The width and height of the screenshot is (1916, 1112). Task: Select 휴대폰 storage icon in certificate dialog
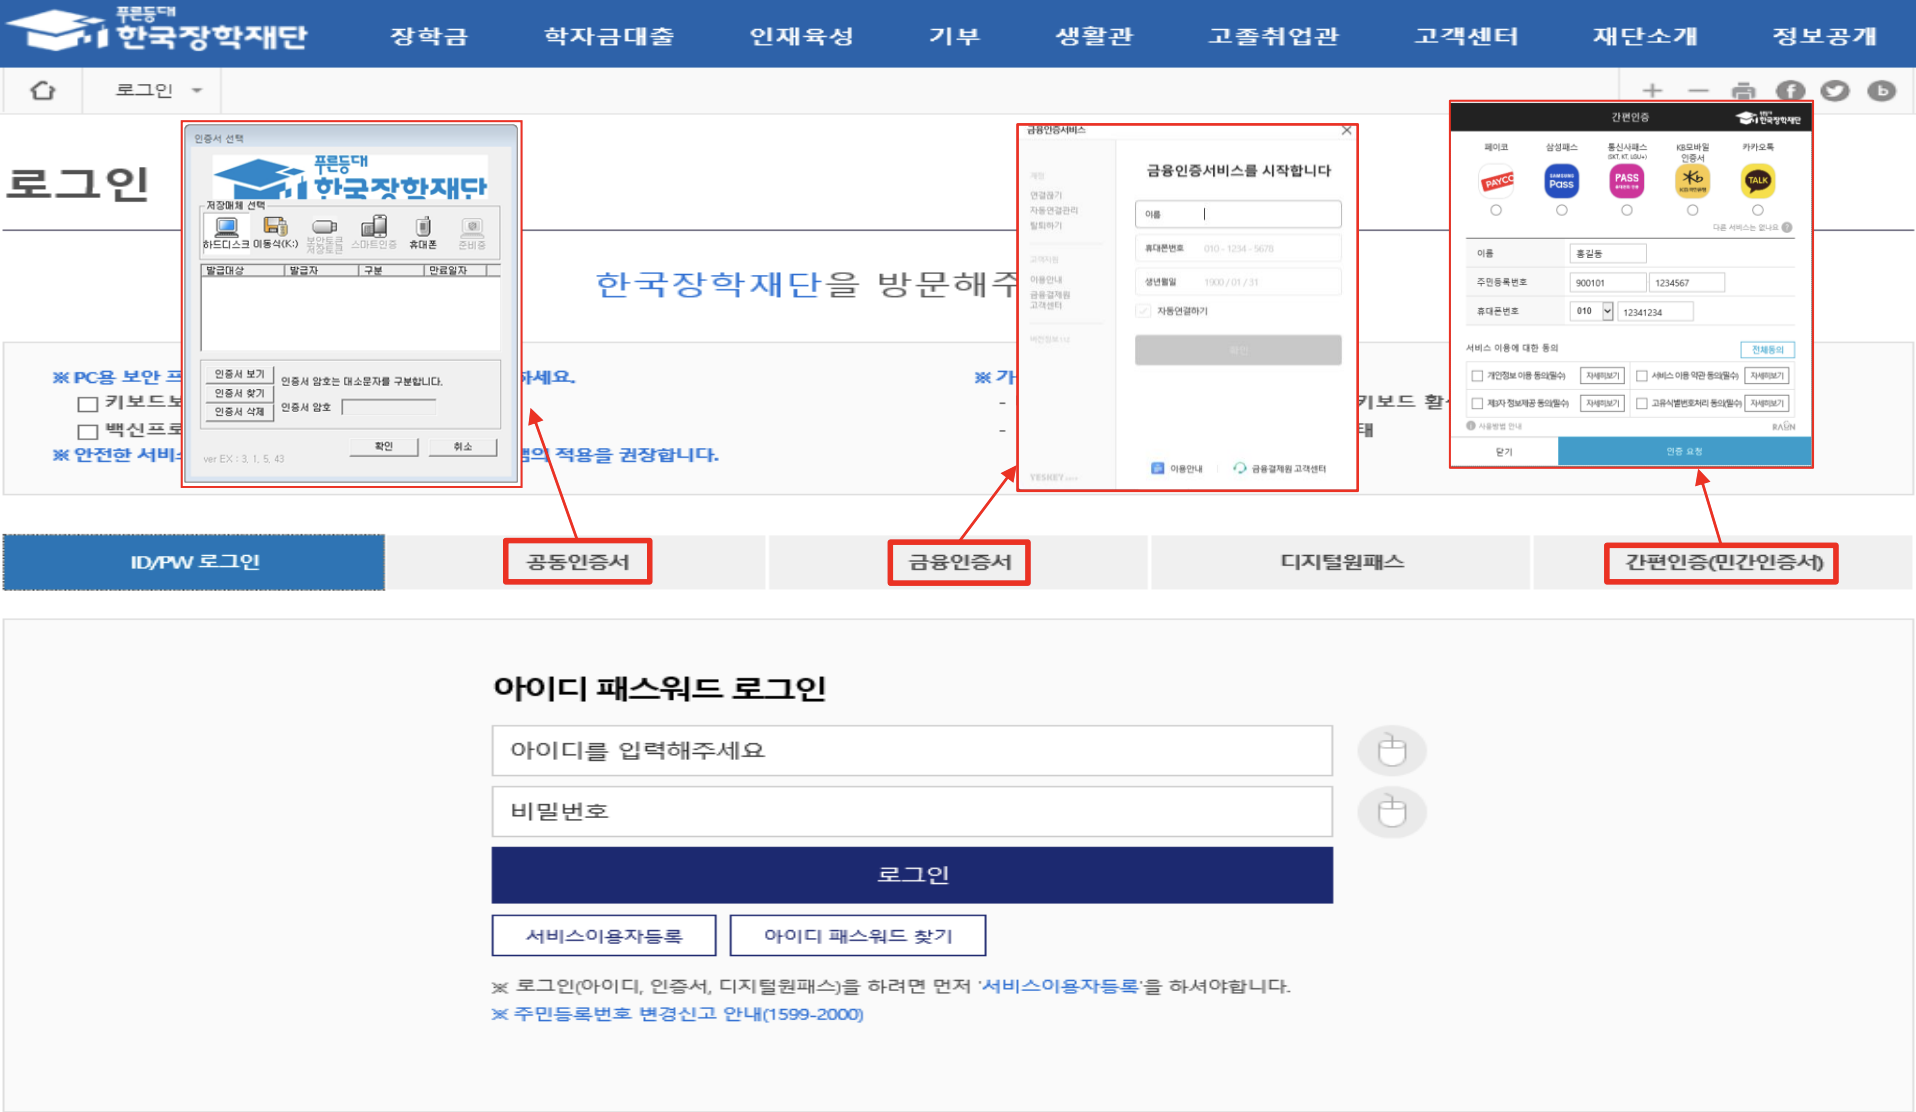click(x=424, y=228)
